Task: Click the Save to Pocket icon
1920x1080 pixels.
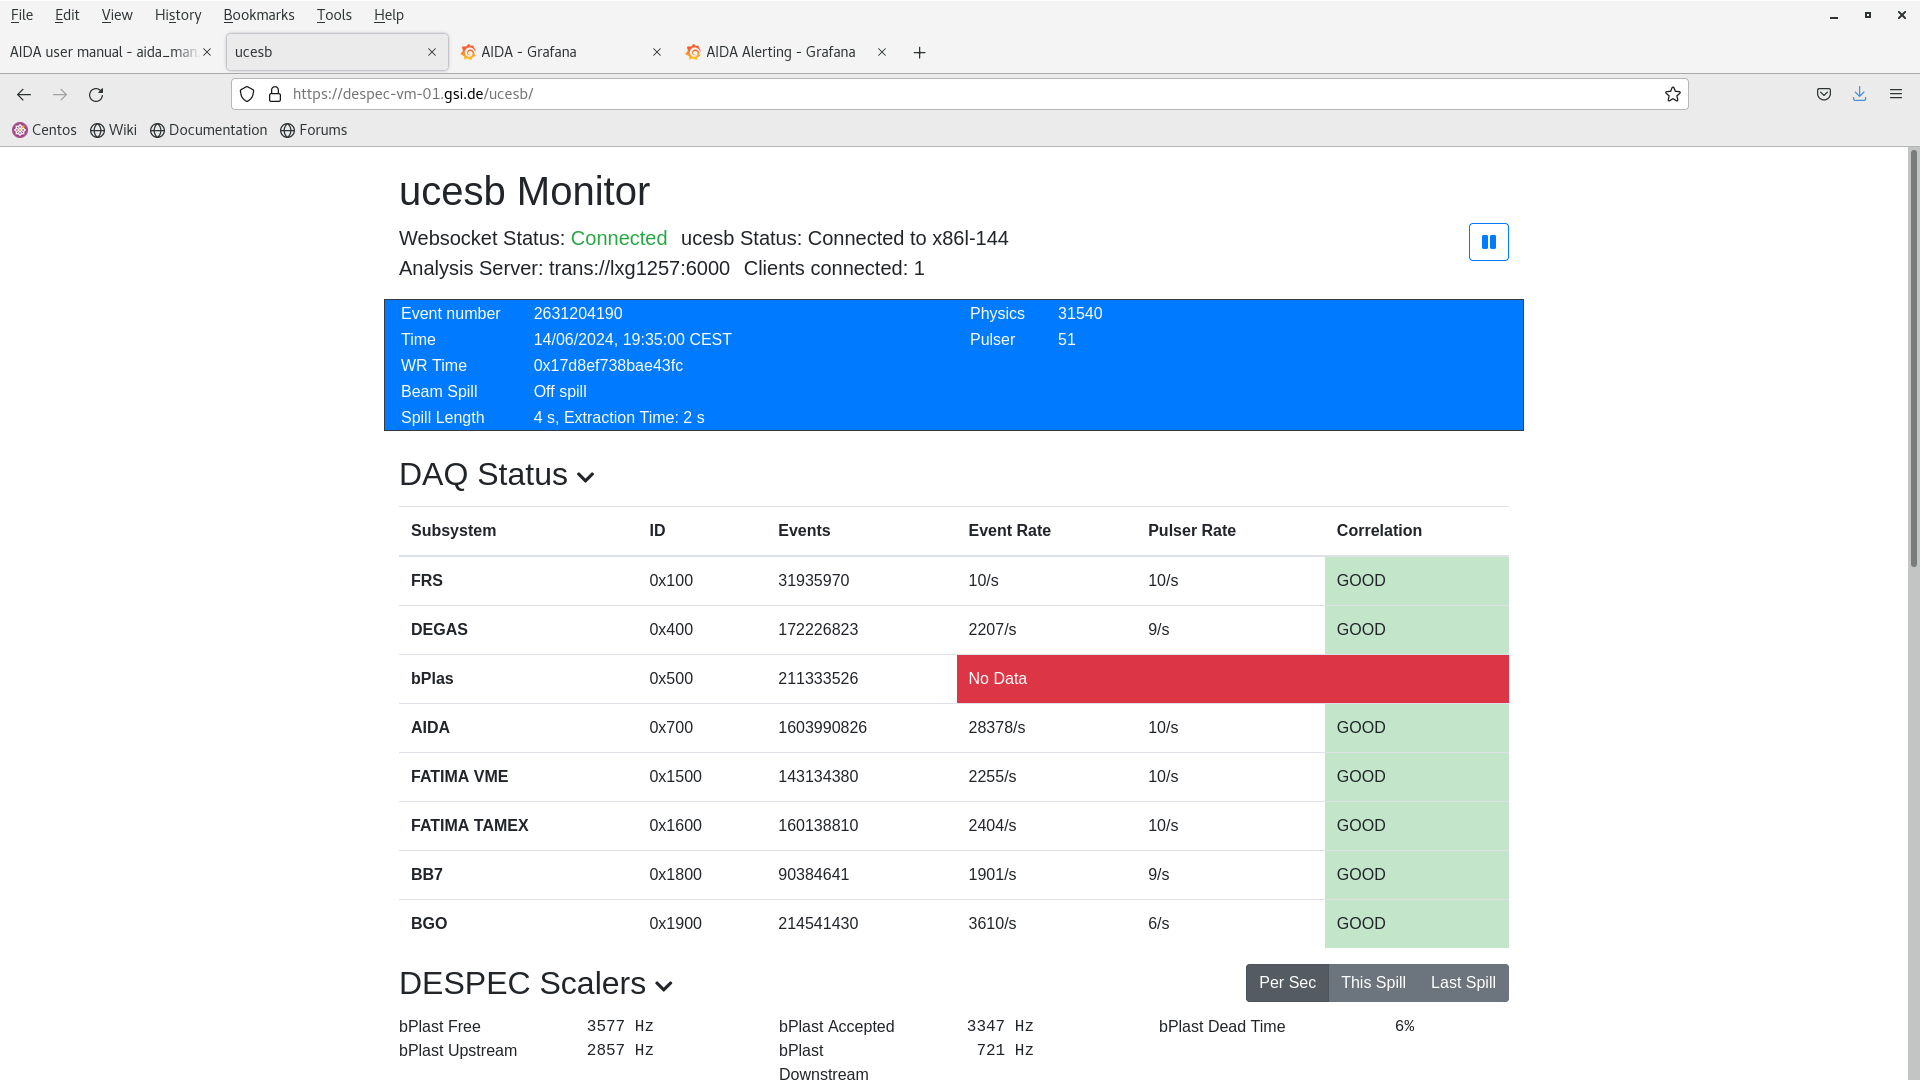Action: coord(1823,94)
